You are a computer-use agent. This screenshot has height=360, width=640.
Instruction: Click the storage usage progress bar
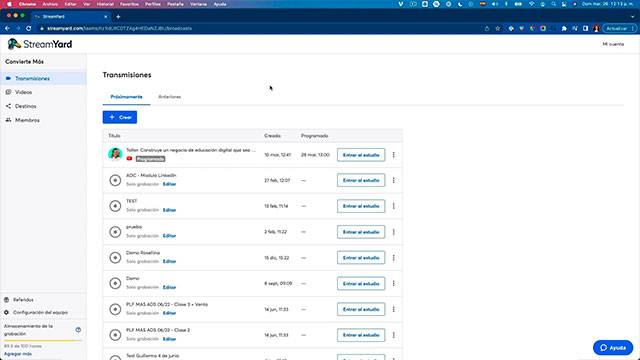(x=43, y=340)
